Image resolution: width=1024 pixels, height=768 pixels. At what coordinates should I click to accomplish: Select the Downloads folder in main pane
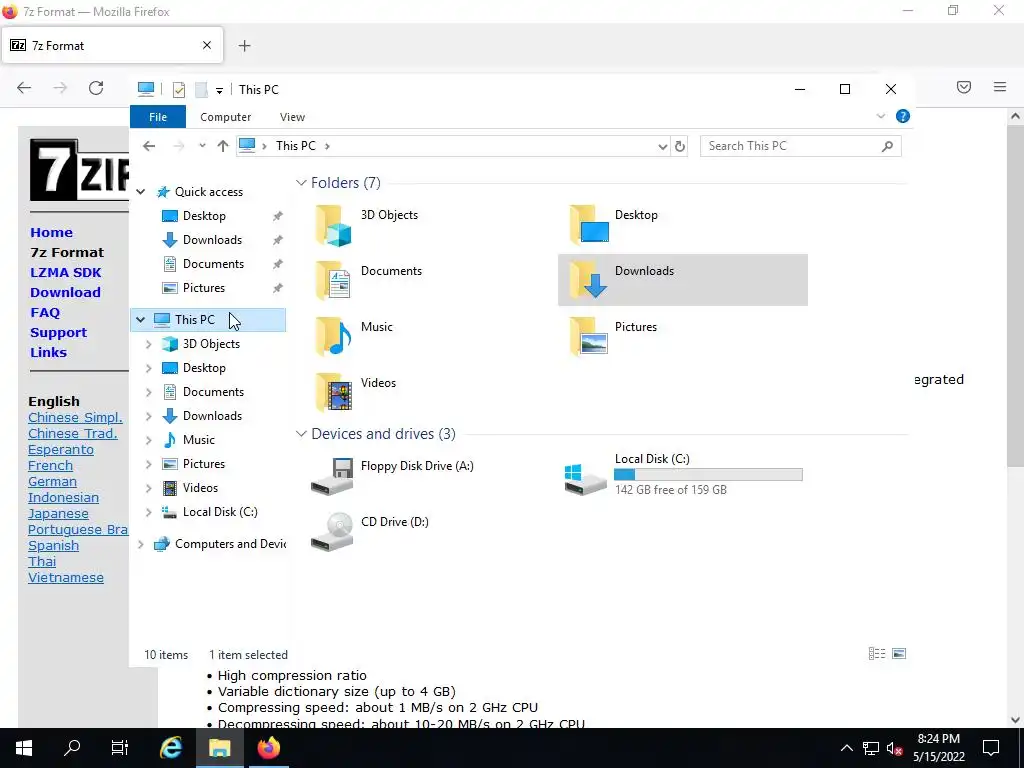tap(682, 280)
